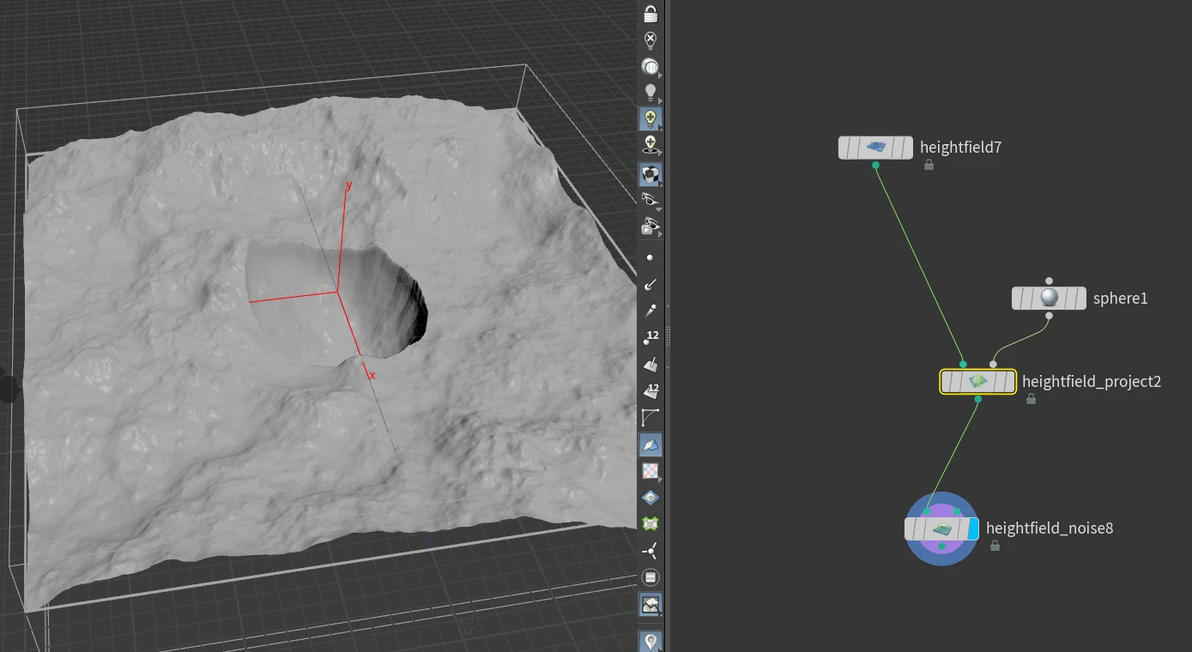Screen dimensions: 1192x652
Task: Click the display points dot icon
Action: point(650,258)
